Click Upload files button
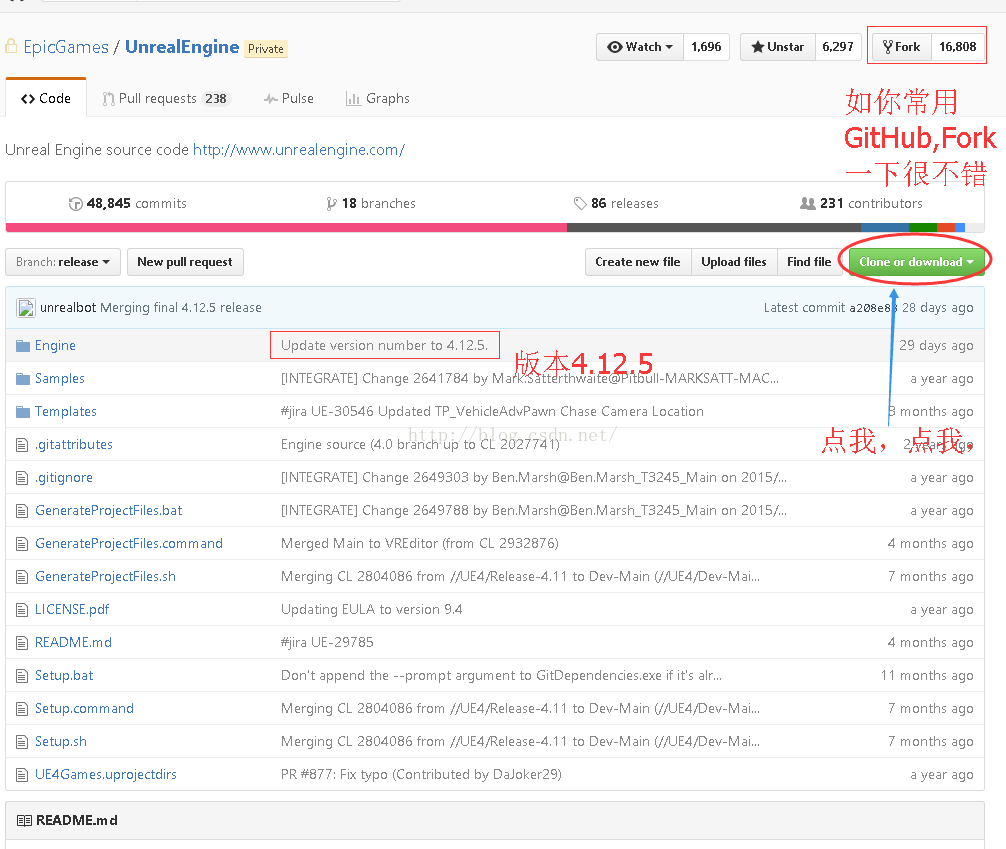 point(734,262)
